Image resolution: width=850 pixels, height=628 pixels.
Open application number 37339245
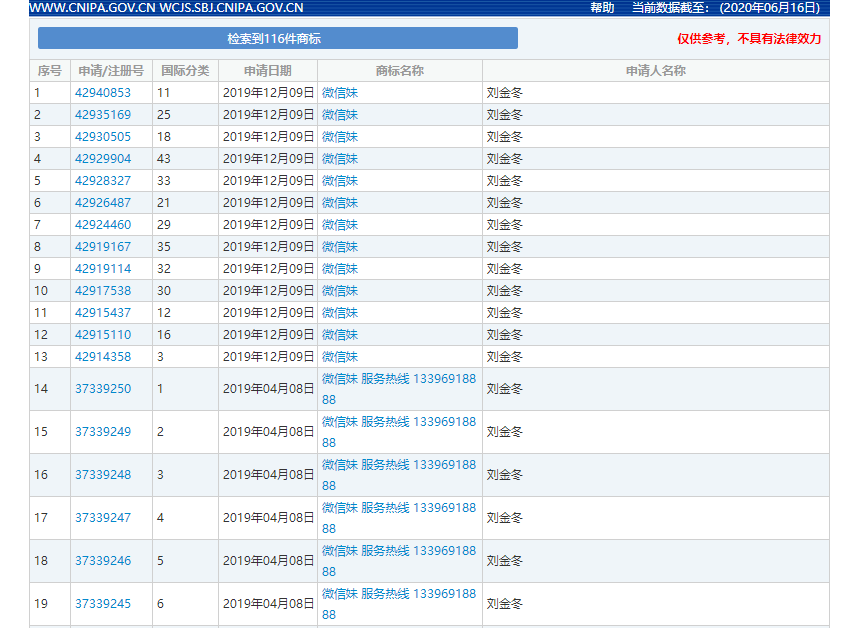click(103, 604)
